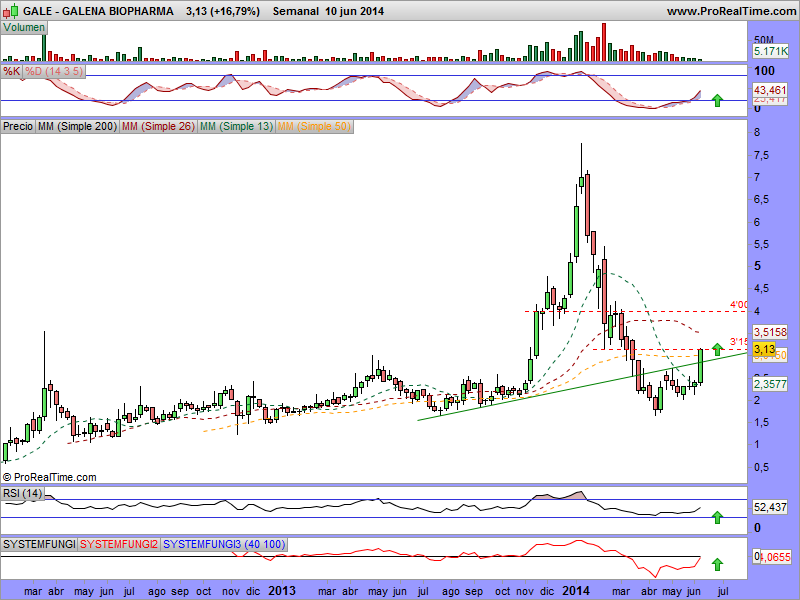Click the red 3'15 resistance label

click(x=738, y=342)
